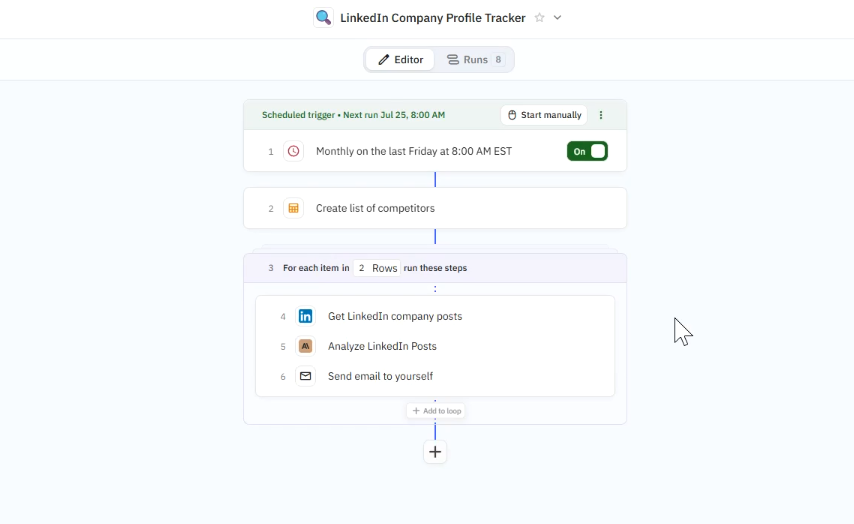The height and width of the screenshot is (524, 854).
Task: Open the scheduled trigger three-dot menu
Action: [x=601, y=115]
